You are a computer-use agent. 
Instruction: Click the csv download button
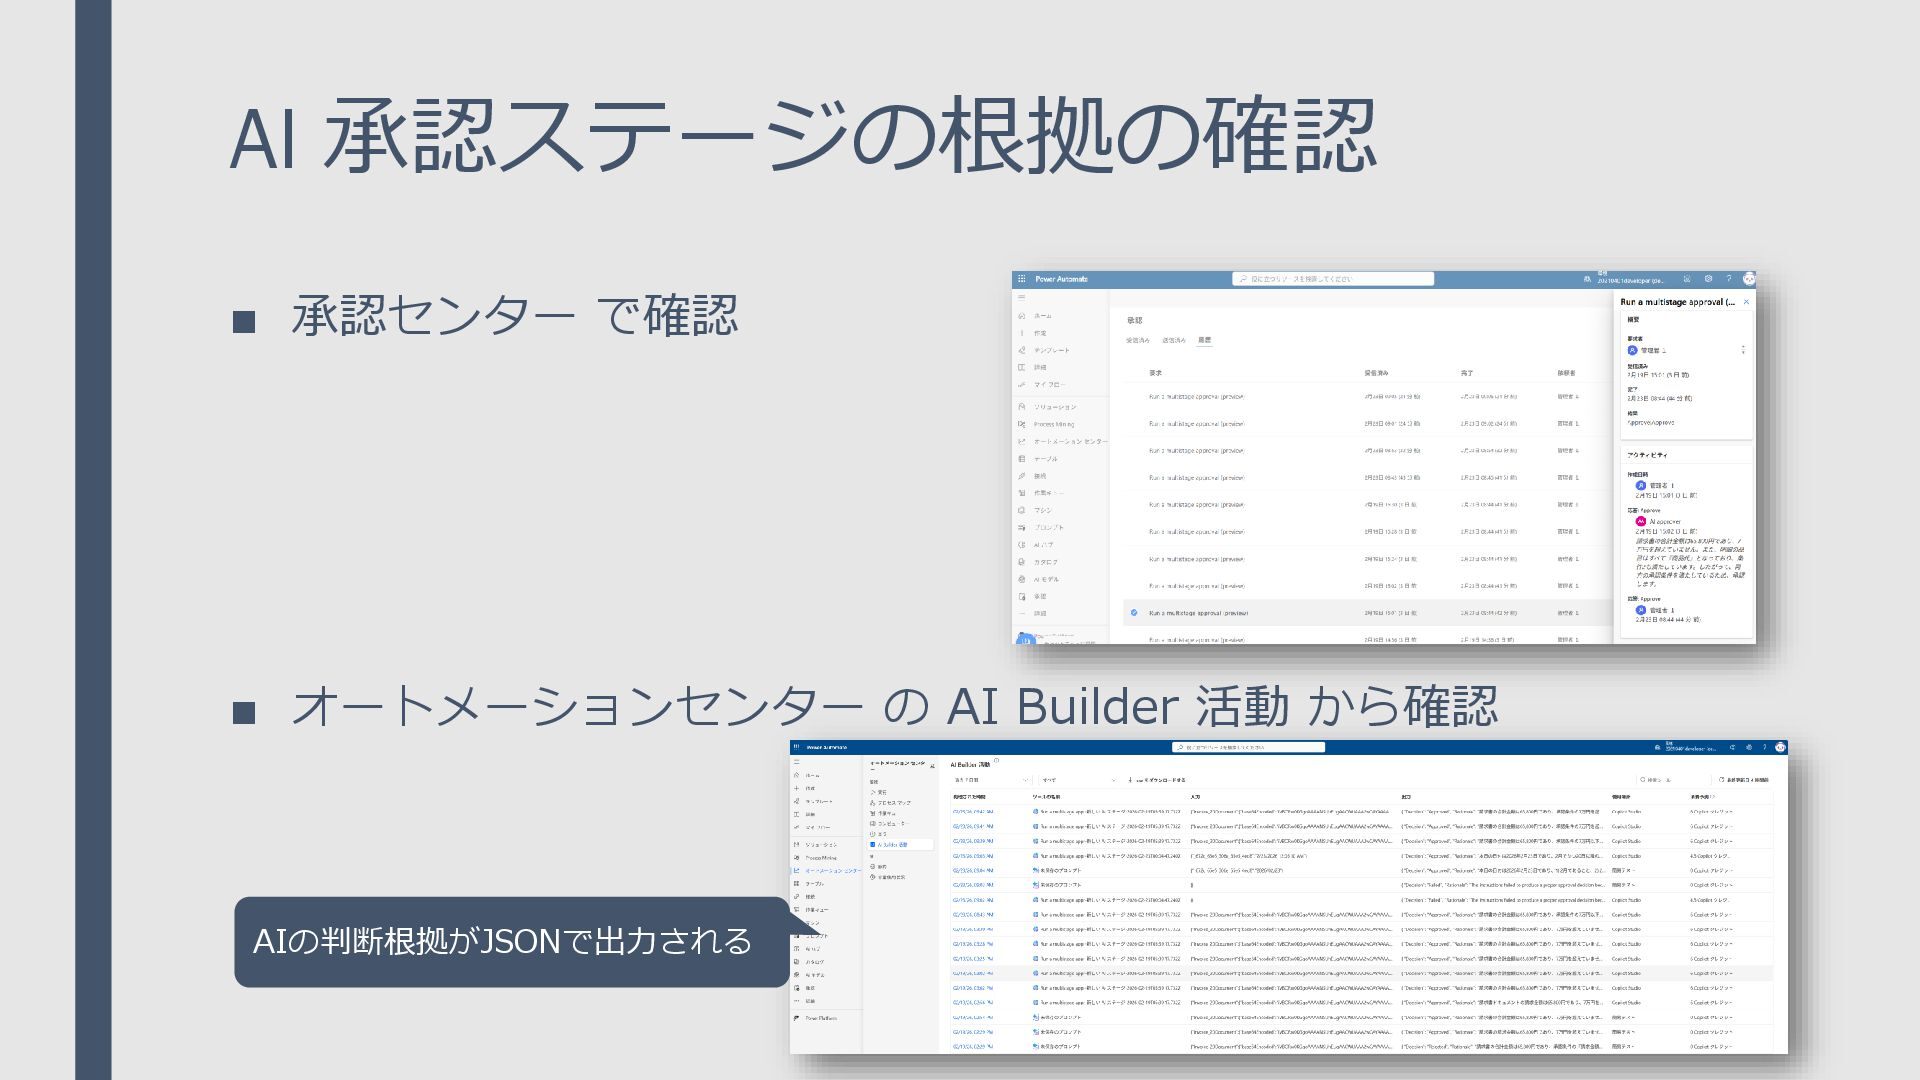[1157, 780]
